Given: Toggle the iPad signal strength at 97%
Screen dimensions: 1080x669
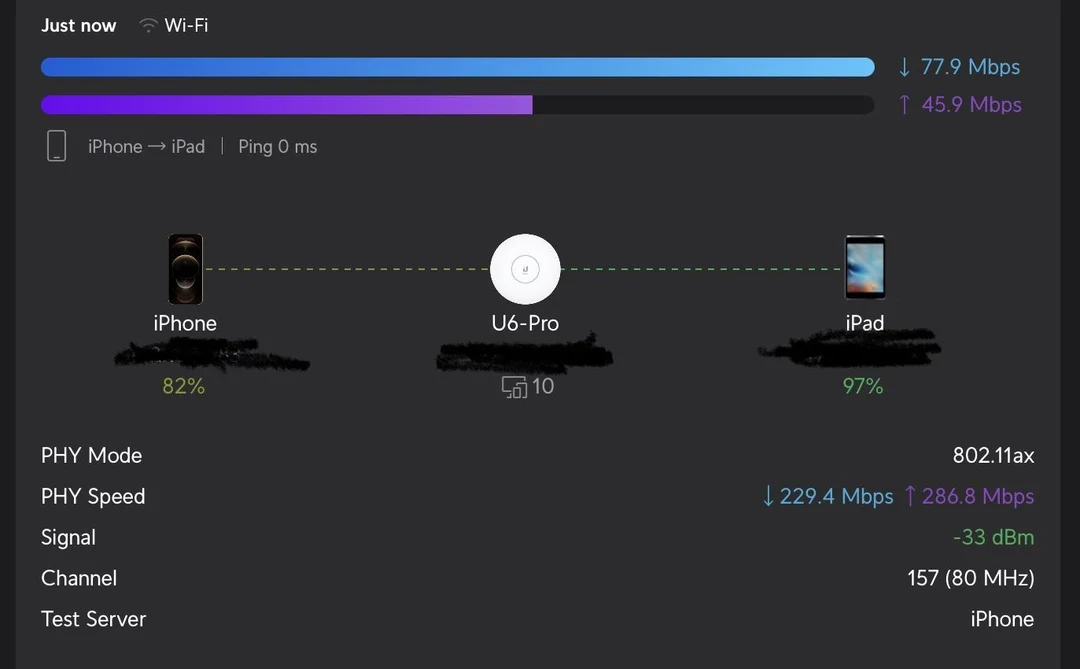Looking at the screenshot, I should click(x=862, y=386).
